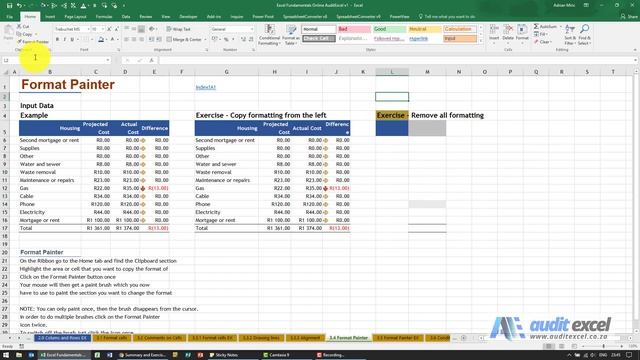Click the Font Color letter A icon
Image resolution: width=640 pixels, height=360 pixels.
point(112,40)
